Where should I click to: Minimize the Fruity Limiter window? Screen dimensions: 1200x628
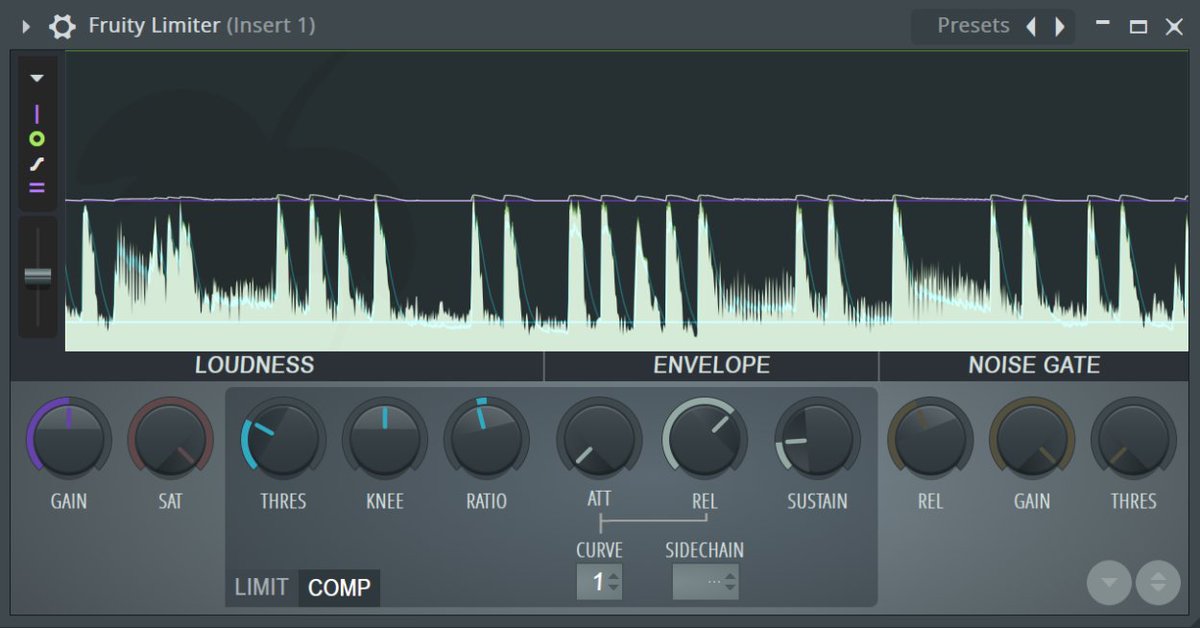coord(1102,24)
